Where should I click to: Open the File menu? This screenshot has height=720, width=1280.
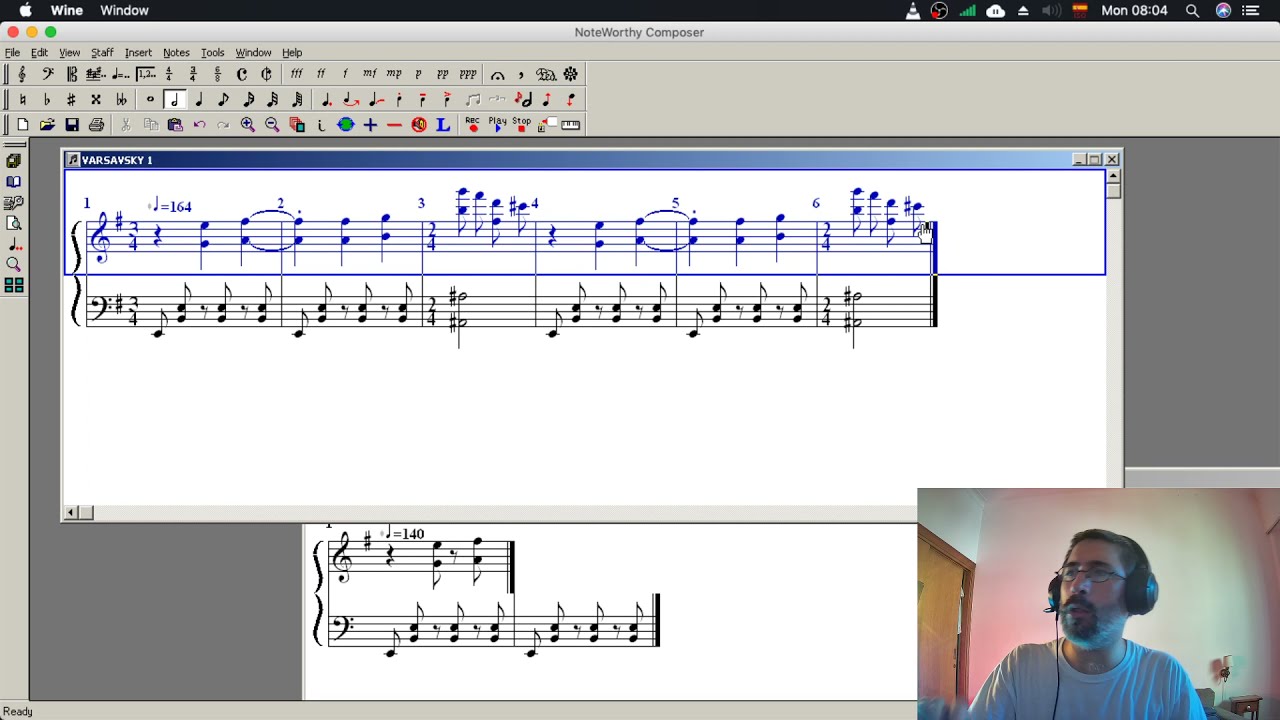click(x=12, y=52)
